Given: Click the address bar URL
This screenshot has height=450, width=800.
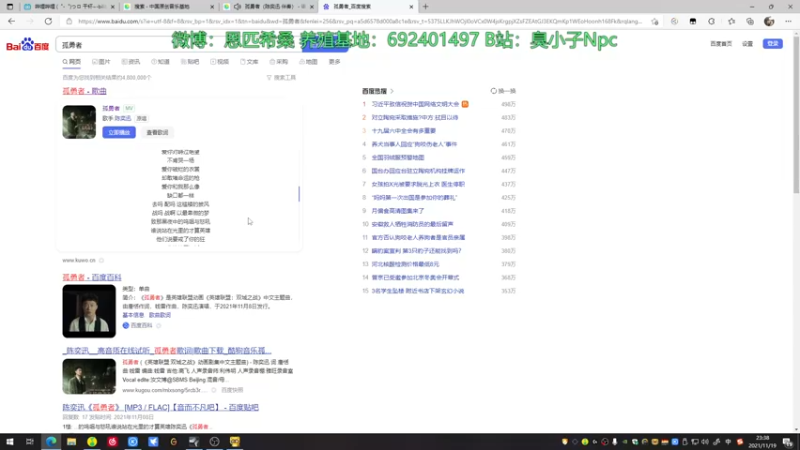Looking at the screenshot, I should pyautogui.click(x=360, y=21).
